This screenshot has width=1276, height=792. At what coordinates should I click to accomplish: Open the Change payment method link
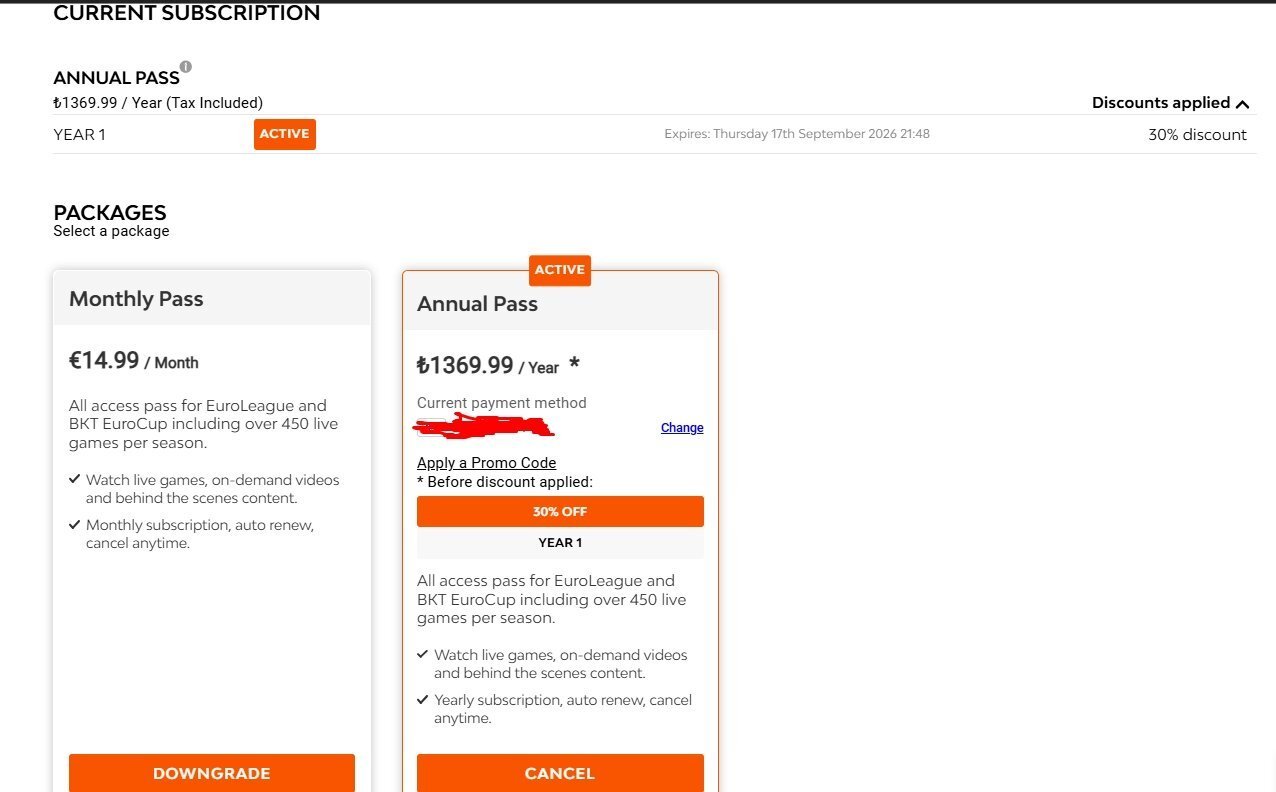tap(682, 428)
